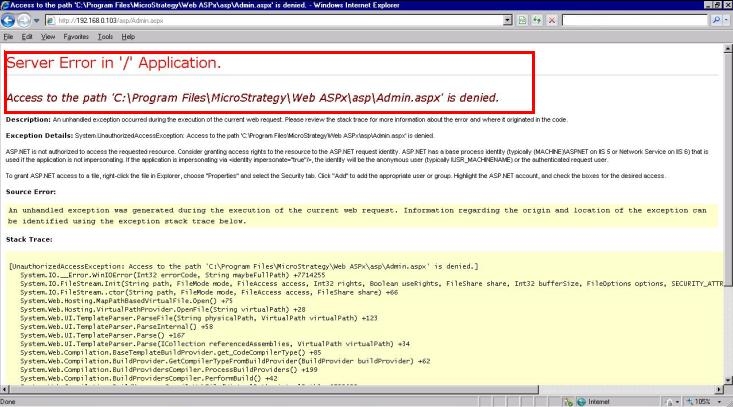Screen dimensions: 733x407
Task: Click the search box input field
Action: (x=635, y=20)
